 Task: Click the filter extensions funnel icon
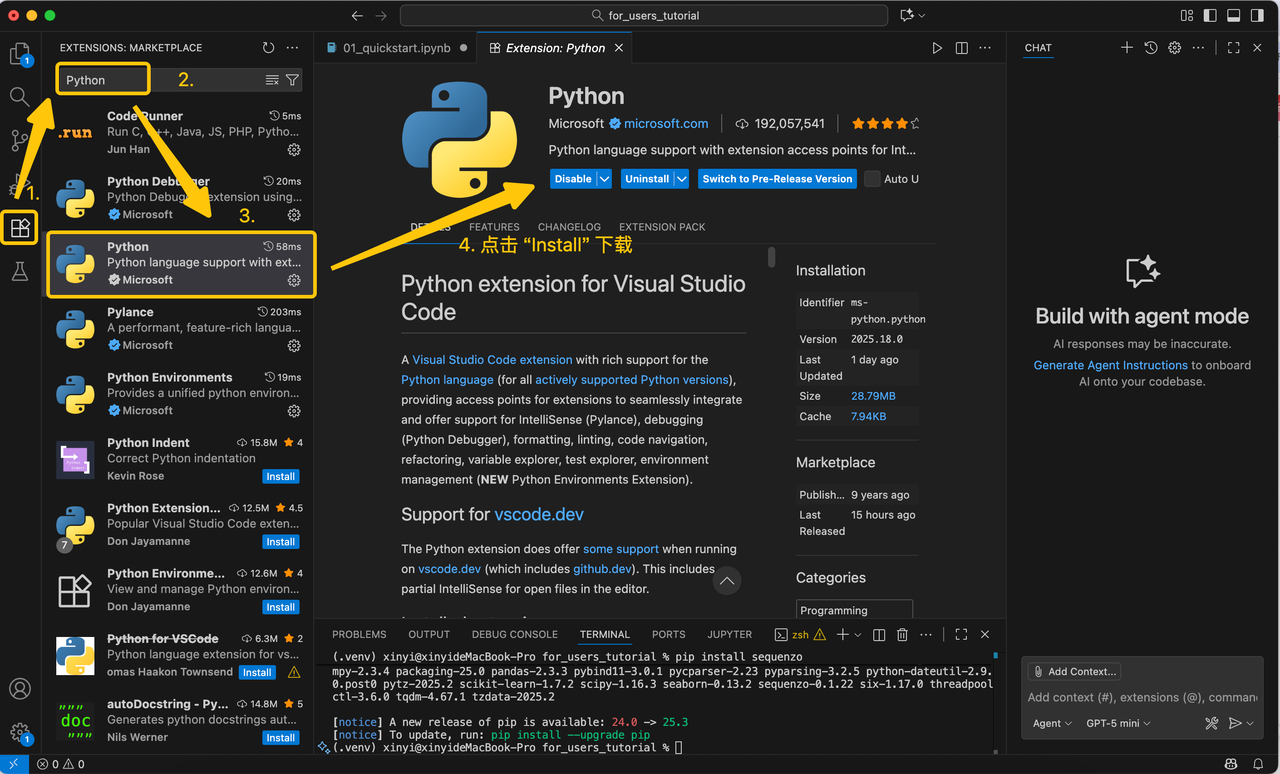coord(292,80)
